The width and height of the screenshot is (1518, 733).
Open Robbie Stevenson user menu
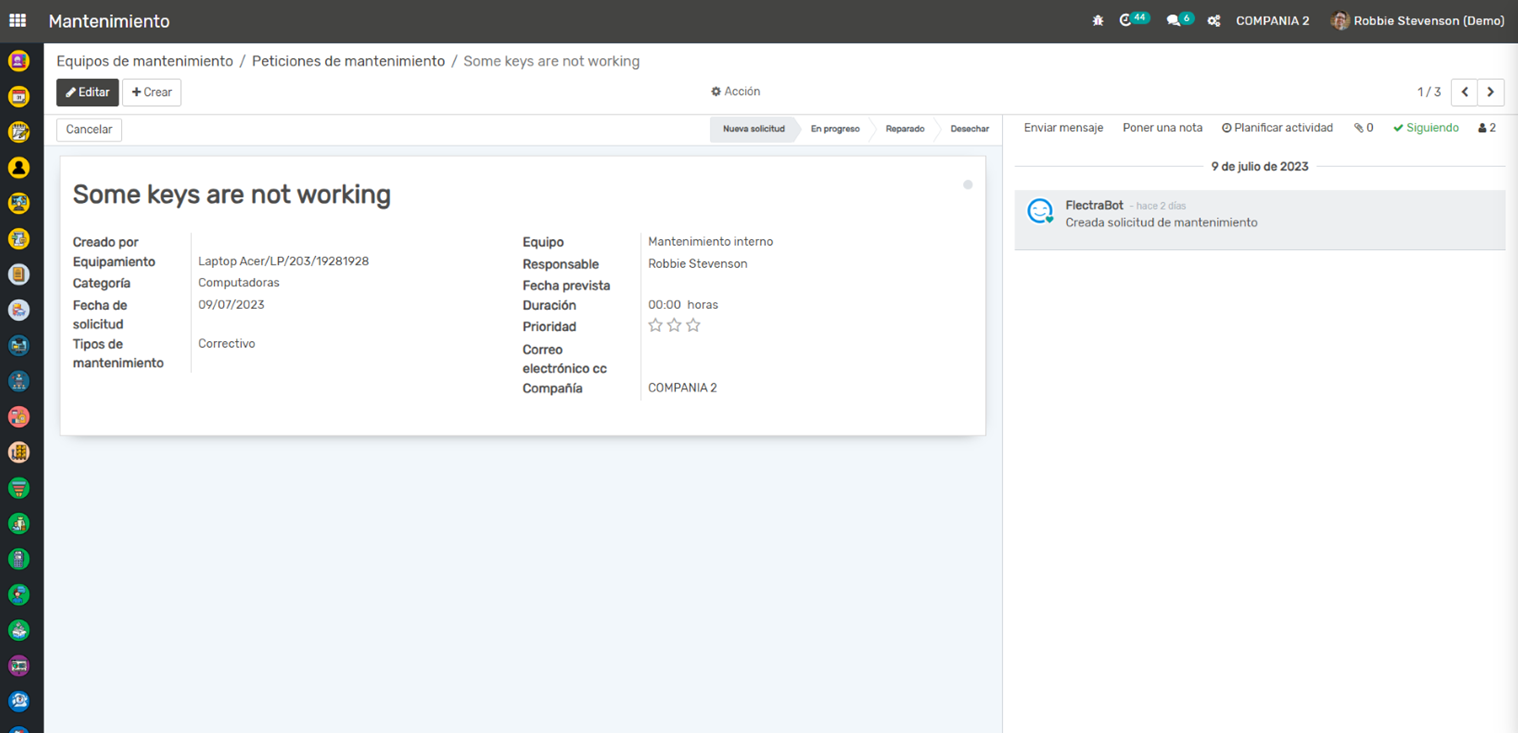[1417, 21]
